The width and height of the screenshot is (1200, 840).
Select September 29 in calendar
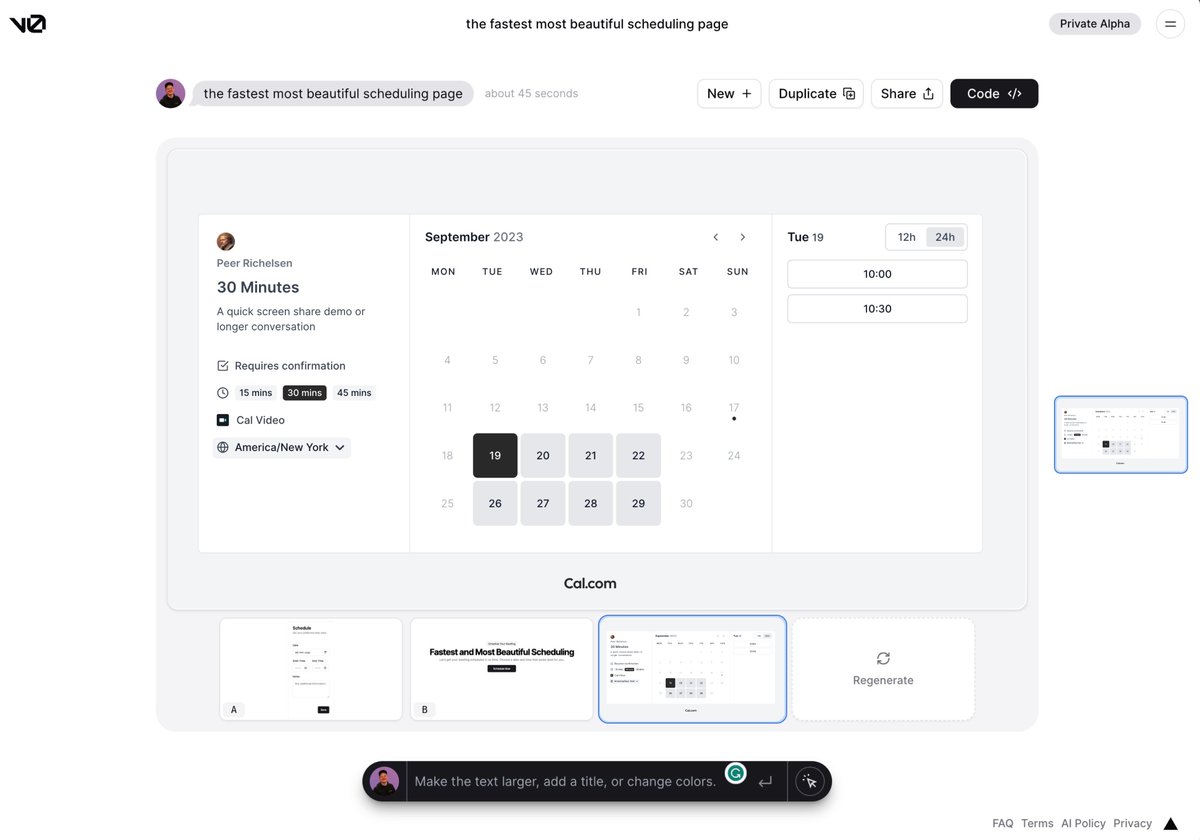[638, 503]
